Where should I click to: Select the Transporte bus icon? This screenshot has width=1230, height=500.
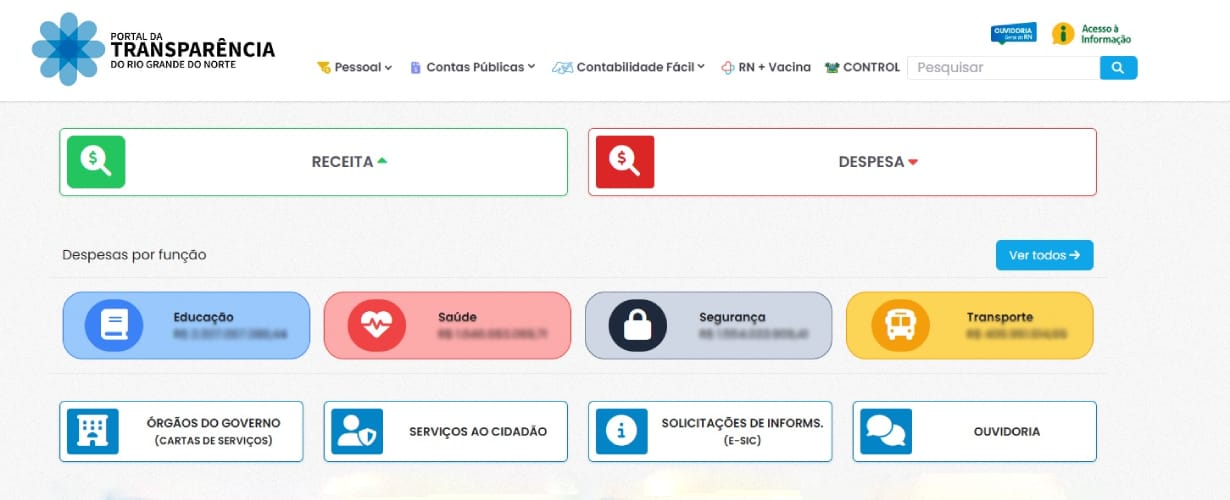point(899,325)
